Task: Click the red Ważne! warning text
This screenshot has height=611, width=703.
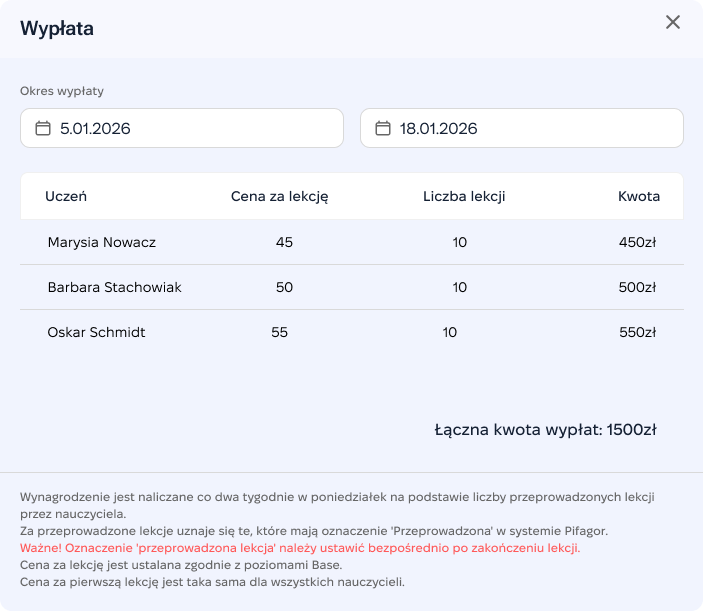Action: coord(300,548)
